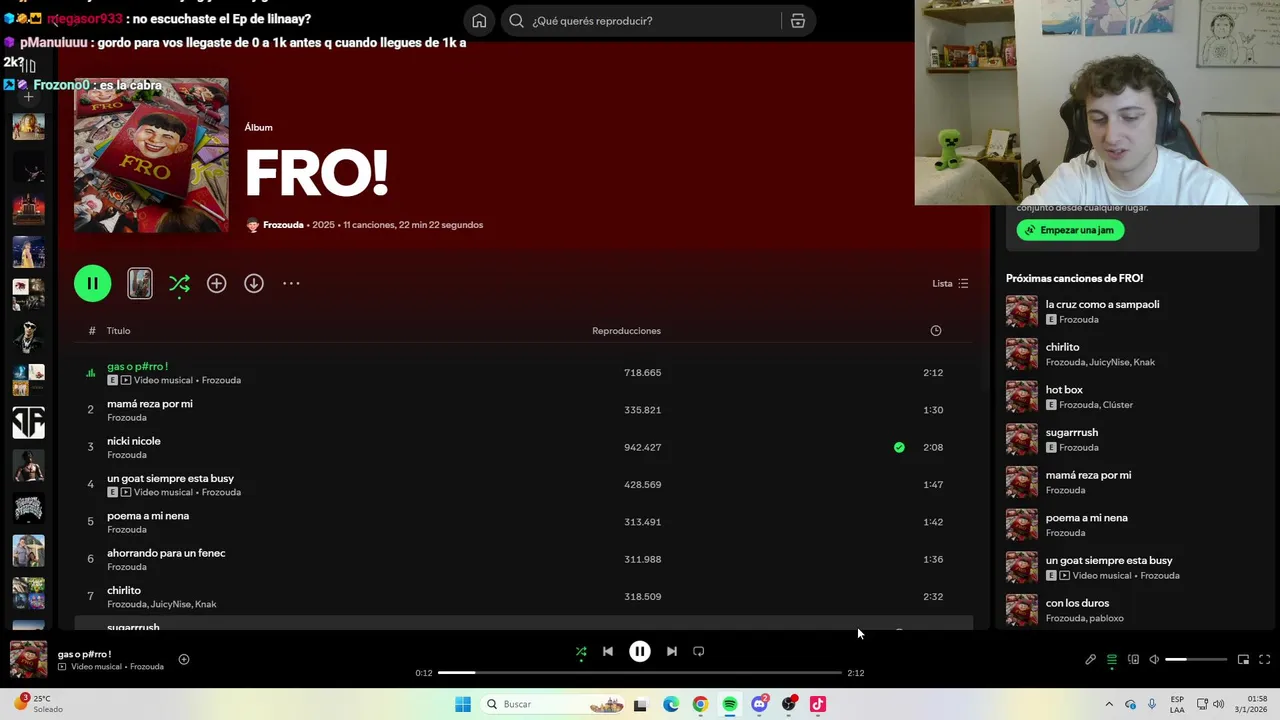Pause playback in the bottom player bar
The image size is (1280, 720).
click(x=640, y=652)
